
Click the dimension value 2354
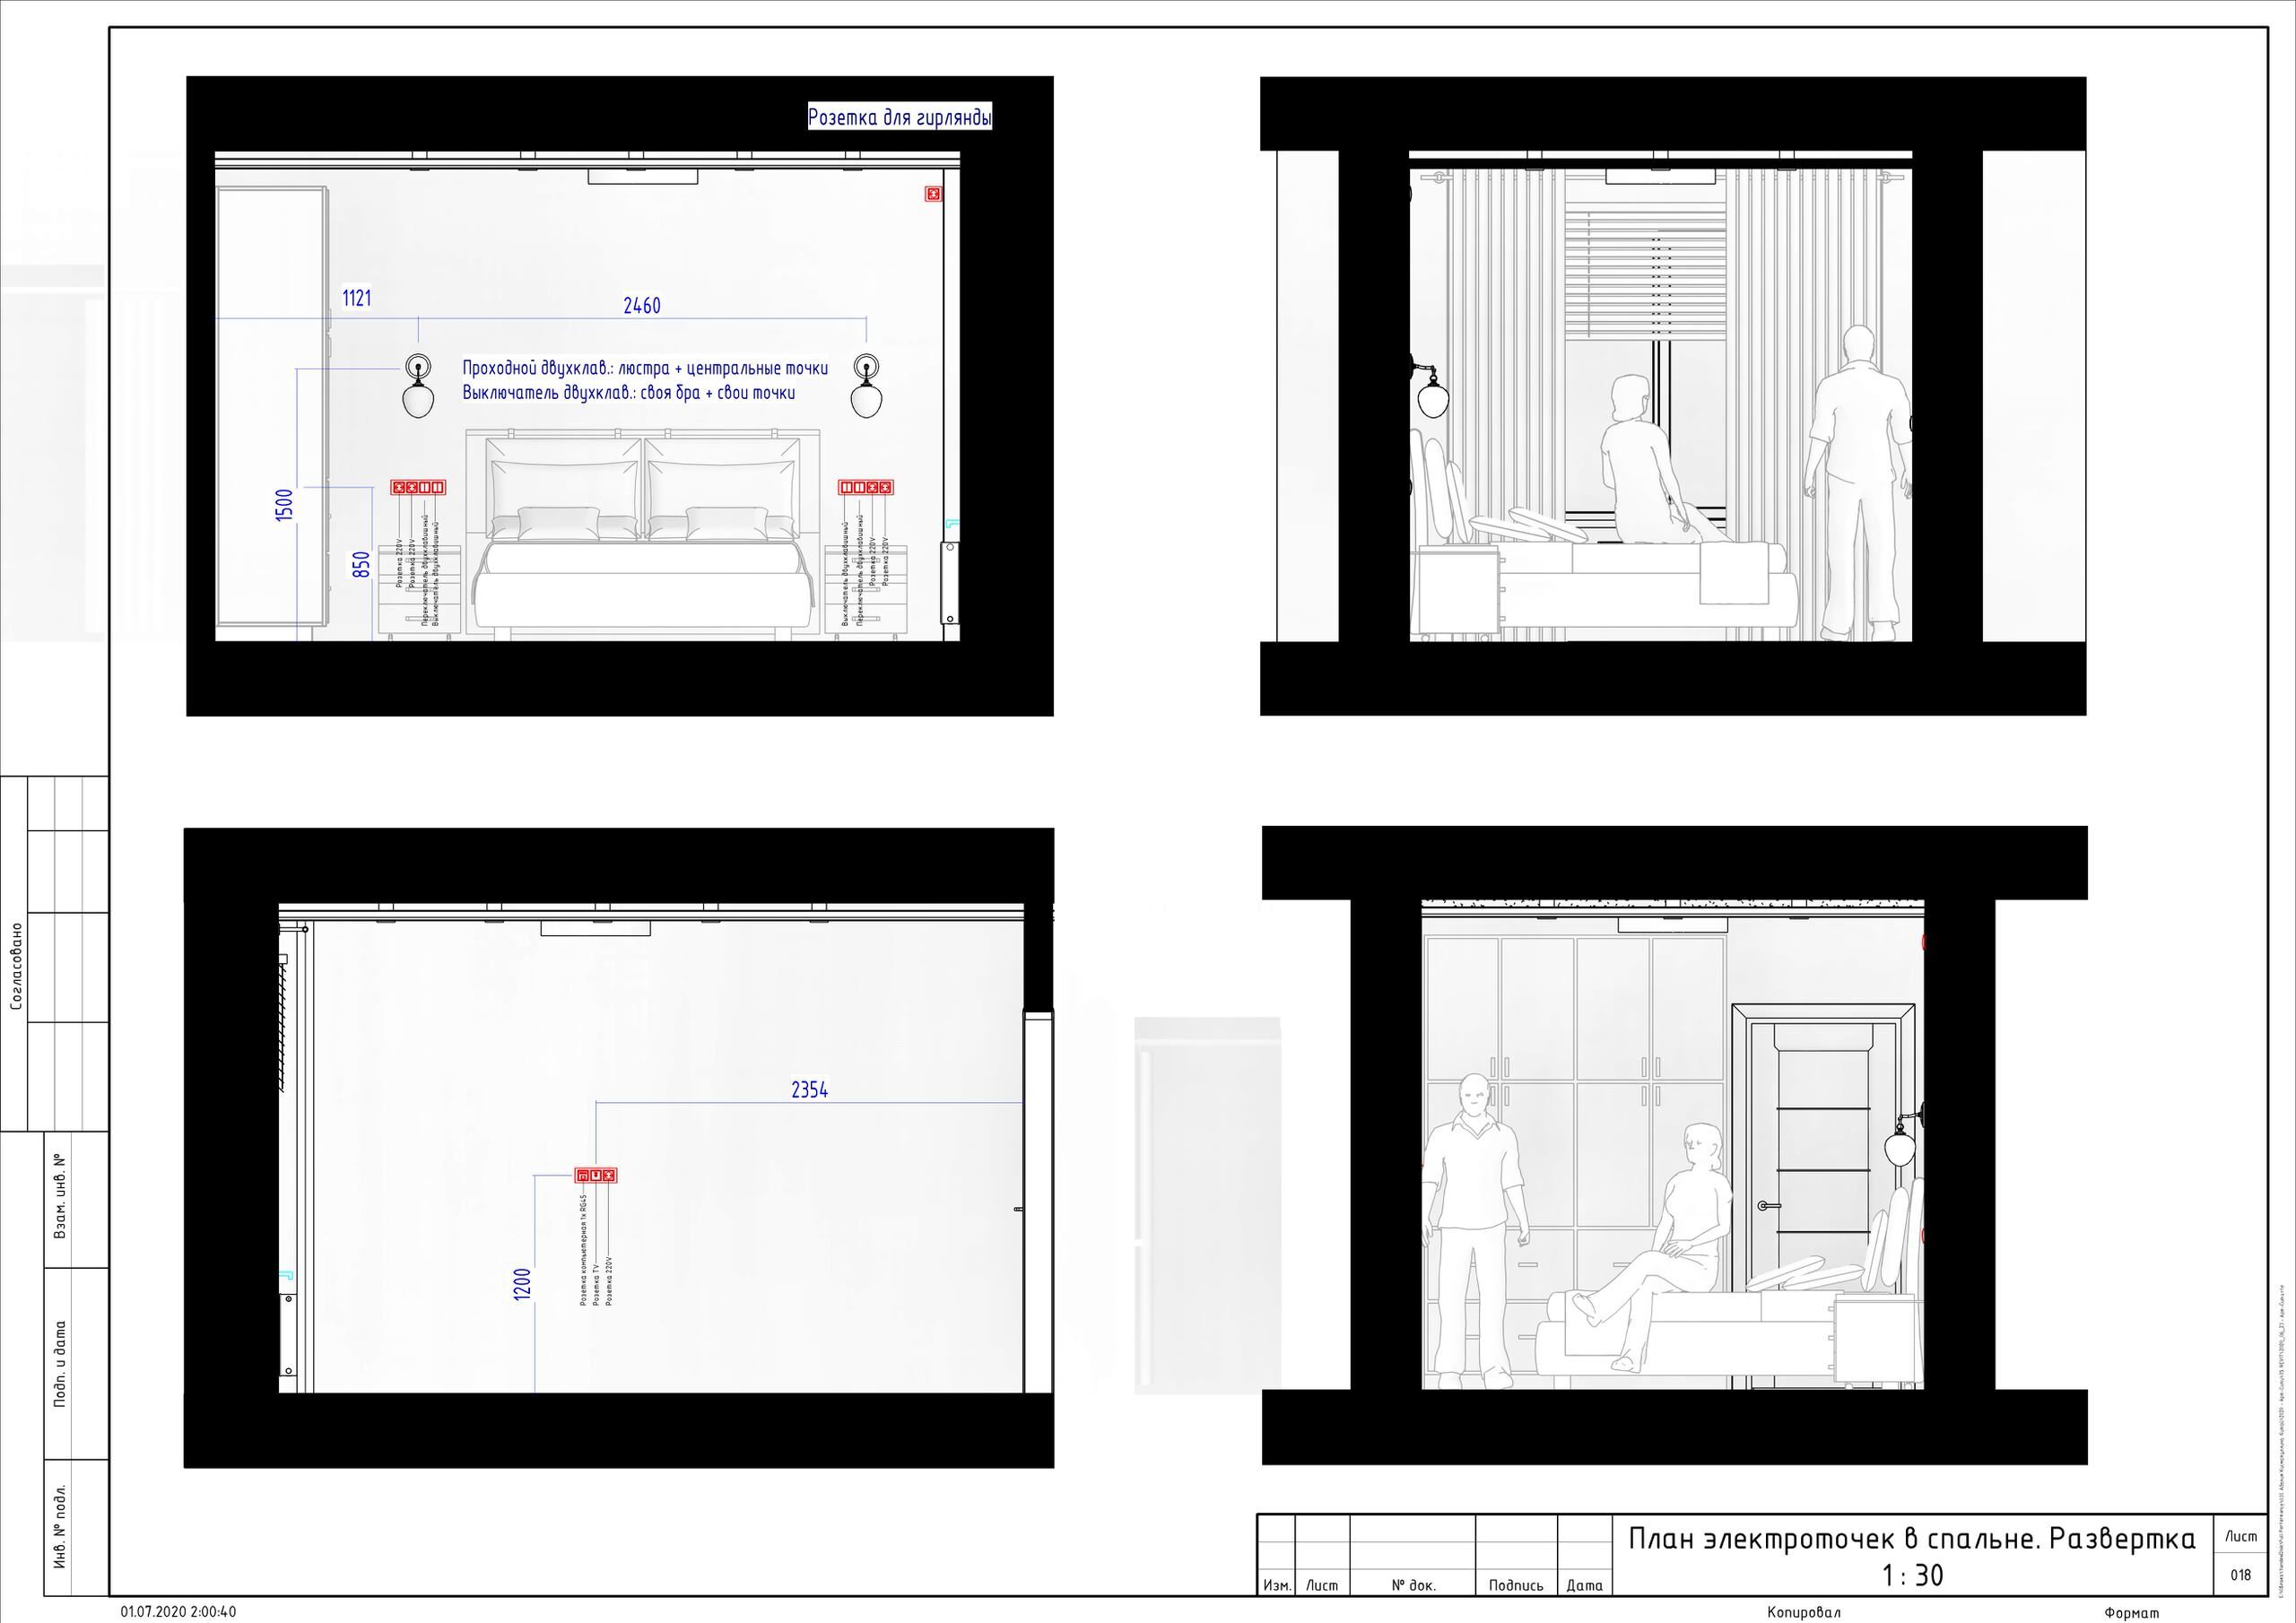(x=810, y=1090)
